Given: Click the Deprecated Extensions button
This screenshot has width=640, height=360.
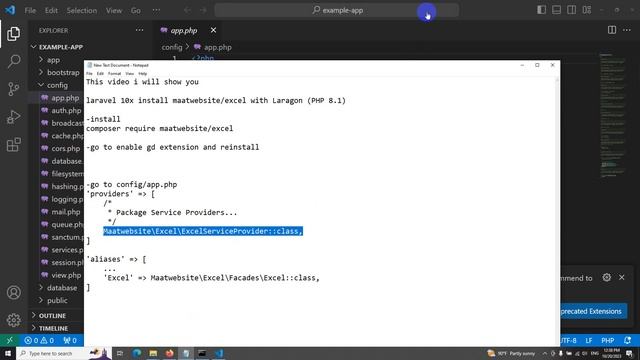Looking at the screenshot, I should pyautogui.click(x=593, y=311).
